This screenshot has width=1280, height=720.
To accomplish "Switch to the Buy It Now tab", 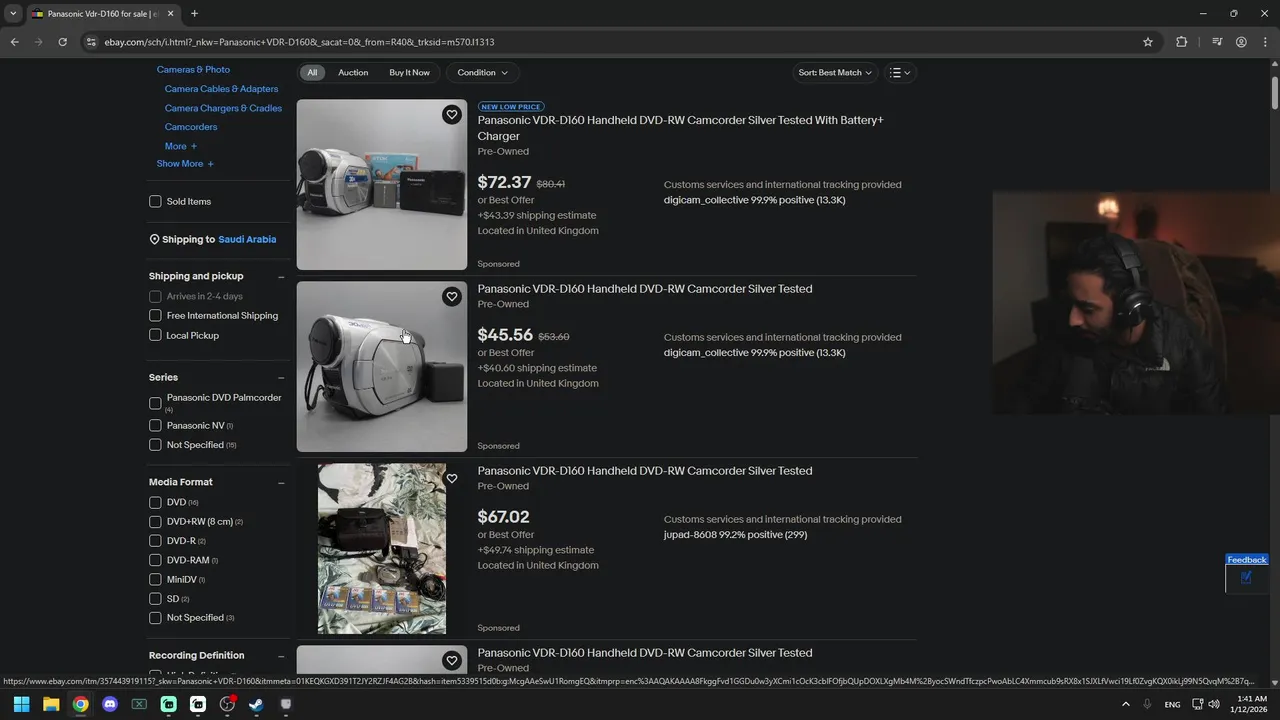I will pyautogui.click(x=409, y=72).
